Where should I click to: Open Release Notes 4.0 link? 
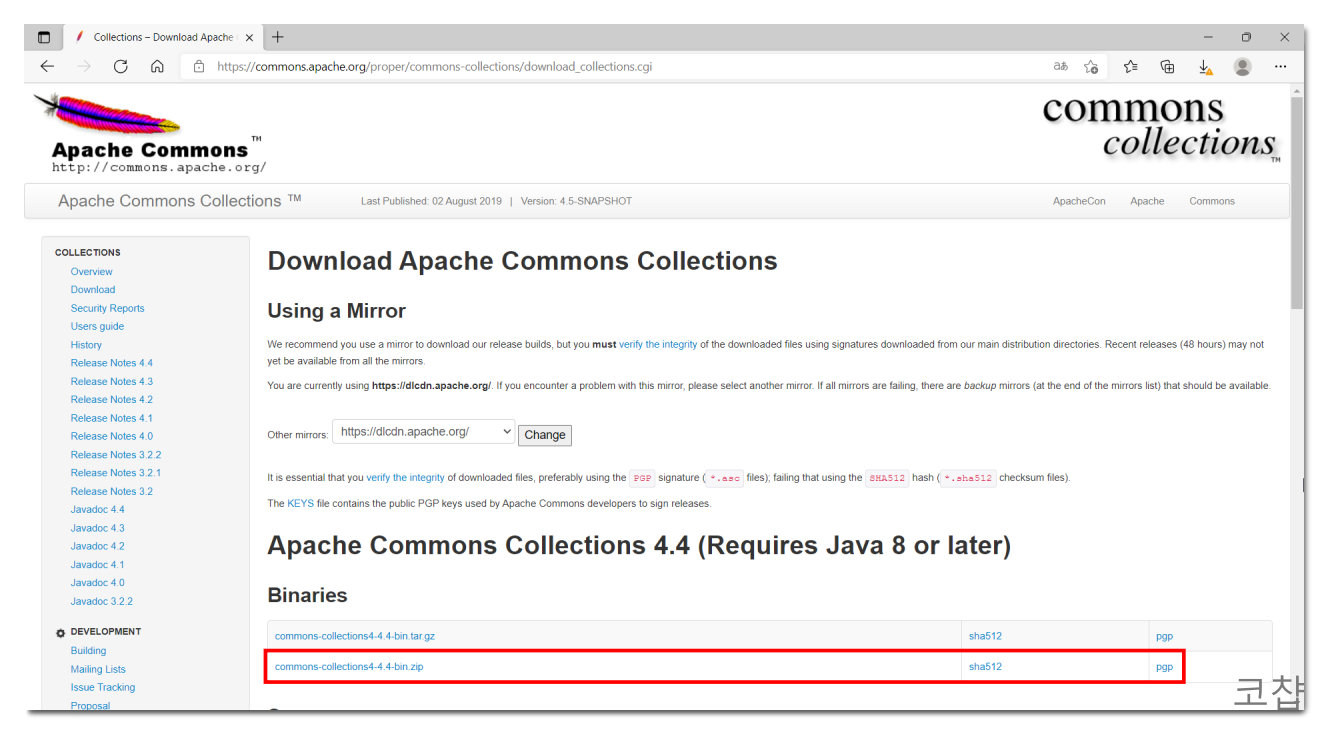point(112,436)
